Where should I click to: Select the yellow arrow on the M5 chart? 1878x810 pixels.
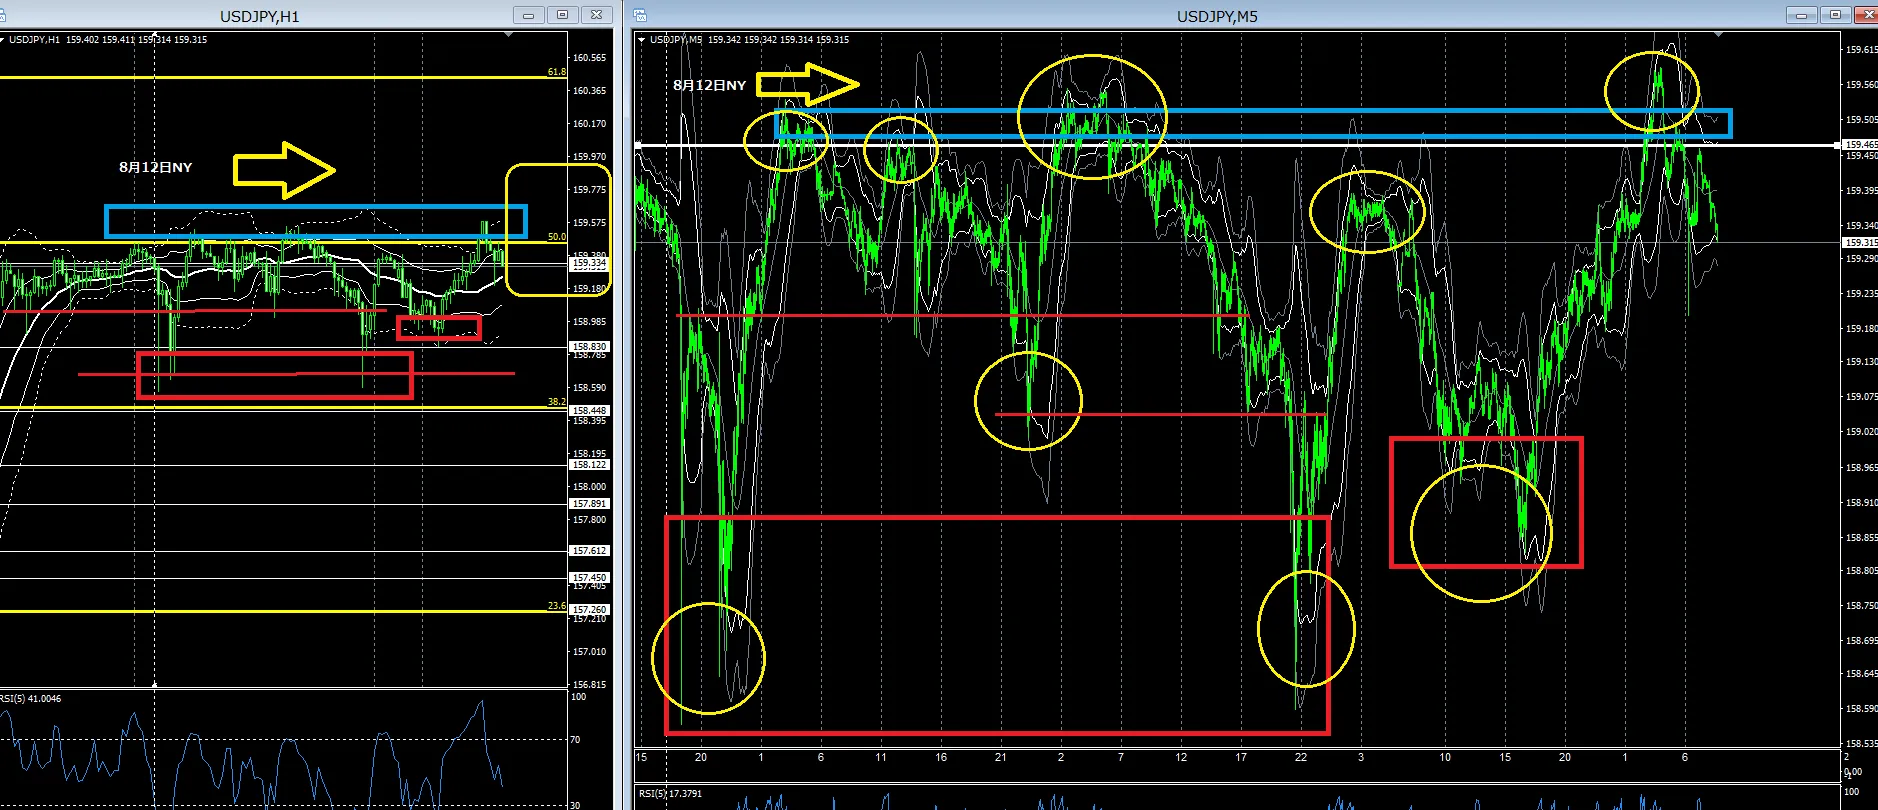pyautogui.click(x=807, y=84)
